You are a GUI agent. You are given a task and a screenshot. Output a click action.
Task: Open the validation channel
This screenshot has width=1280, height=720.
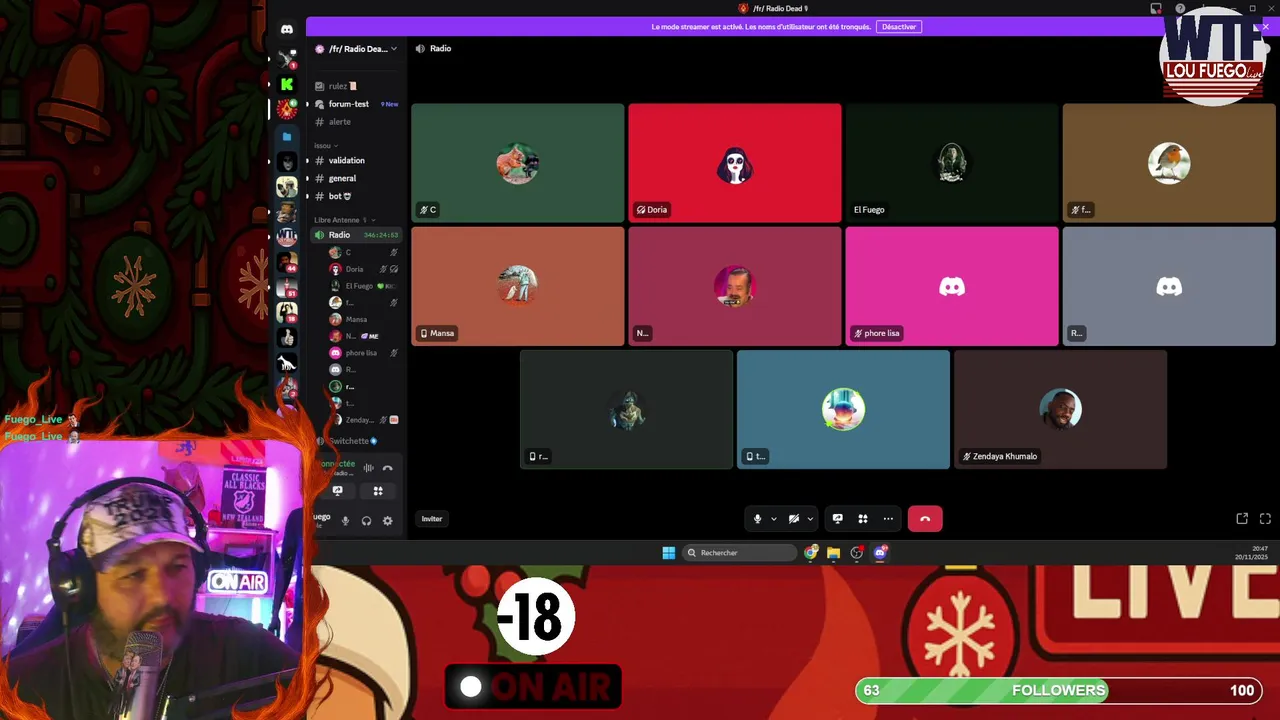click(x=355, y=160)
